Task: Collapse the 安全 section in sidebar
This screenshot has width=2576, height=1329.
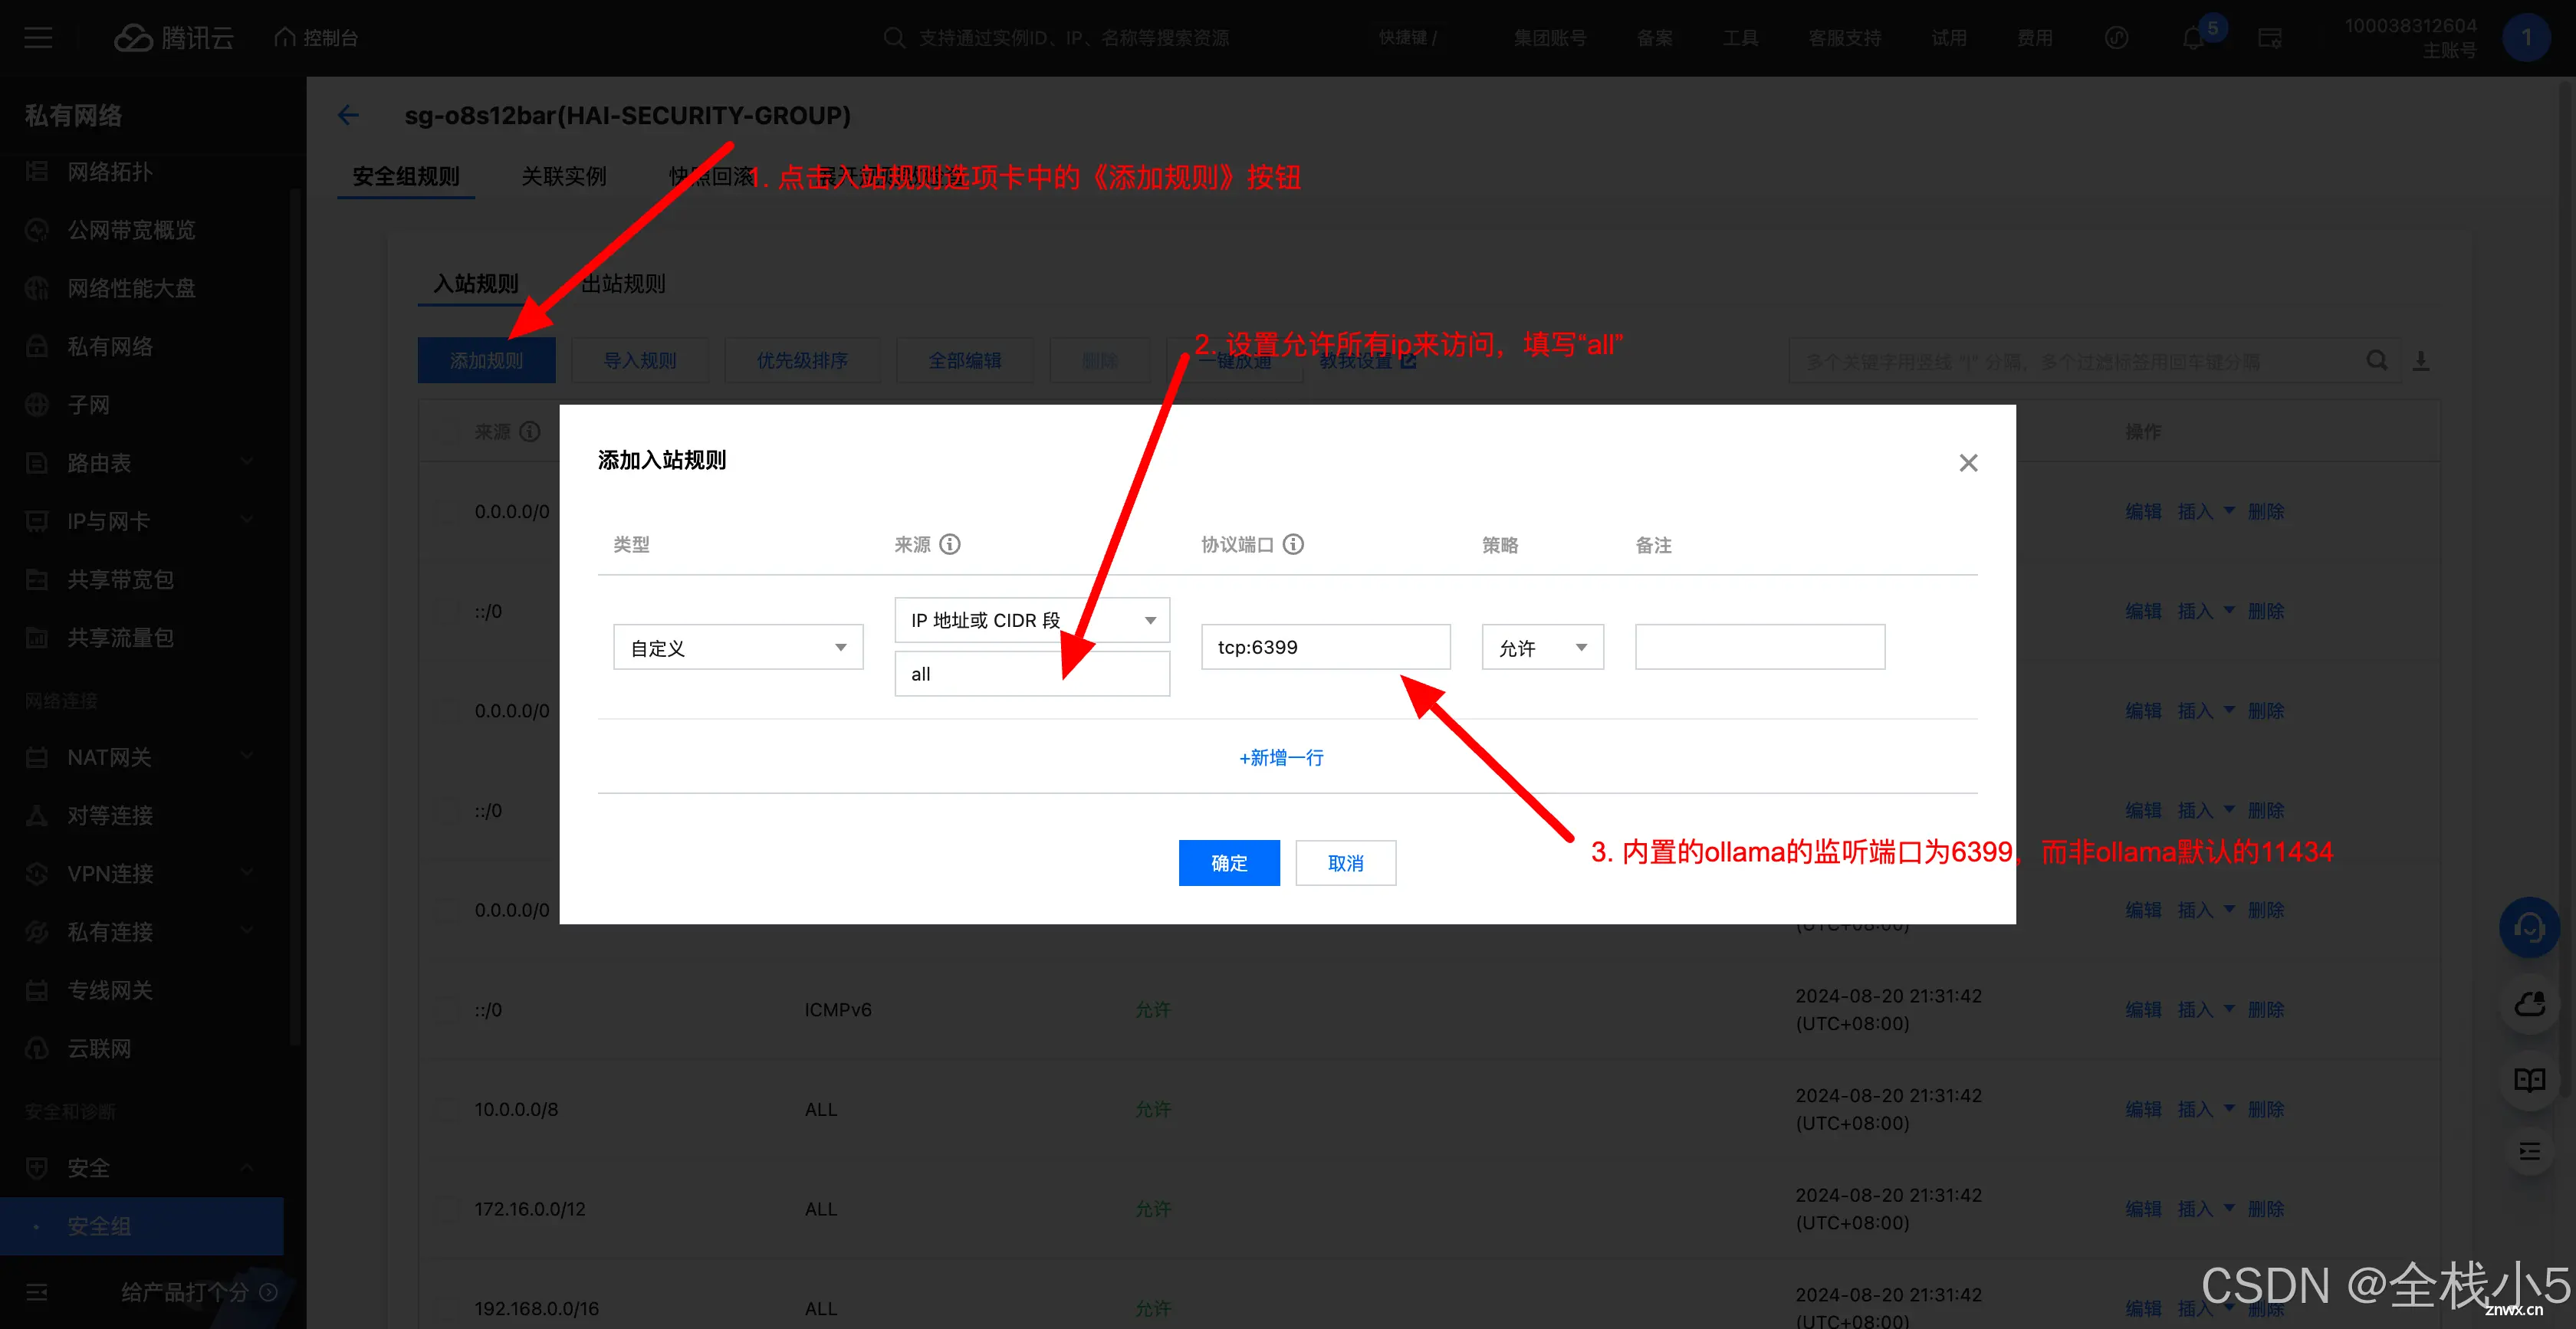Action: [x=247, y=1168]
